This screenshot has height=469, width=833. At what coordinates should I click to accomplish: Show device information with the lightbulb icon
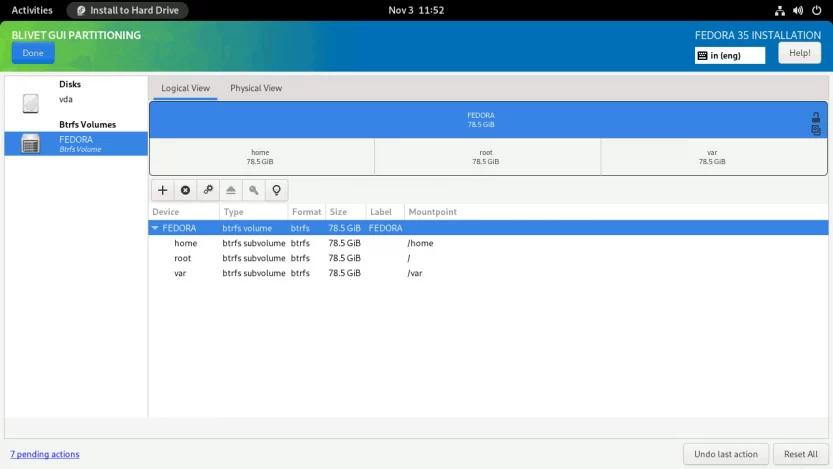276,190
